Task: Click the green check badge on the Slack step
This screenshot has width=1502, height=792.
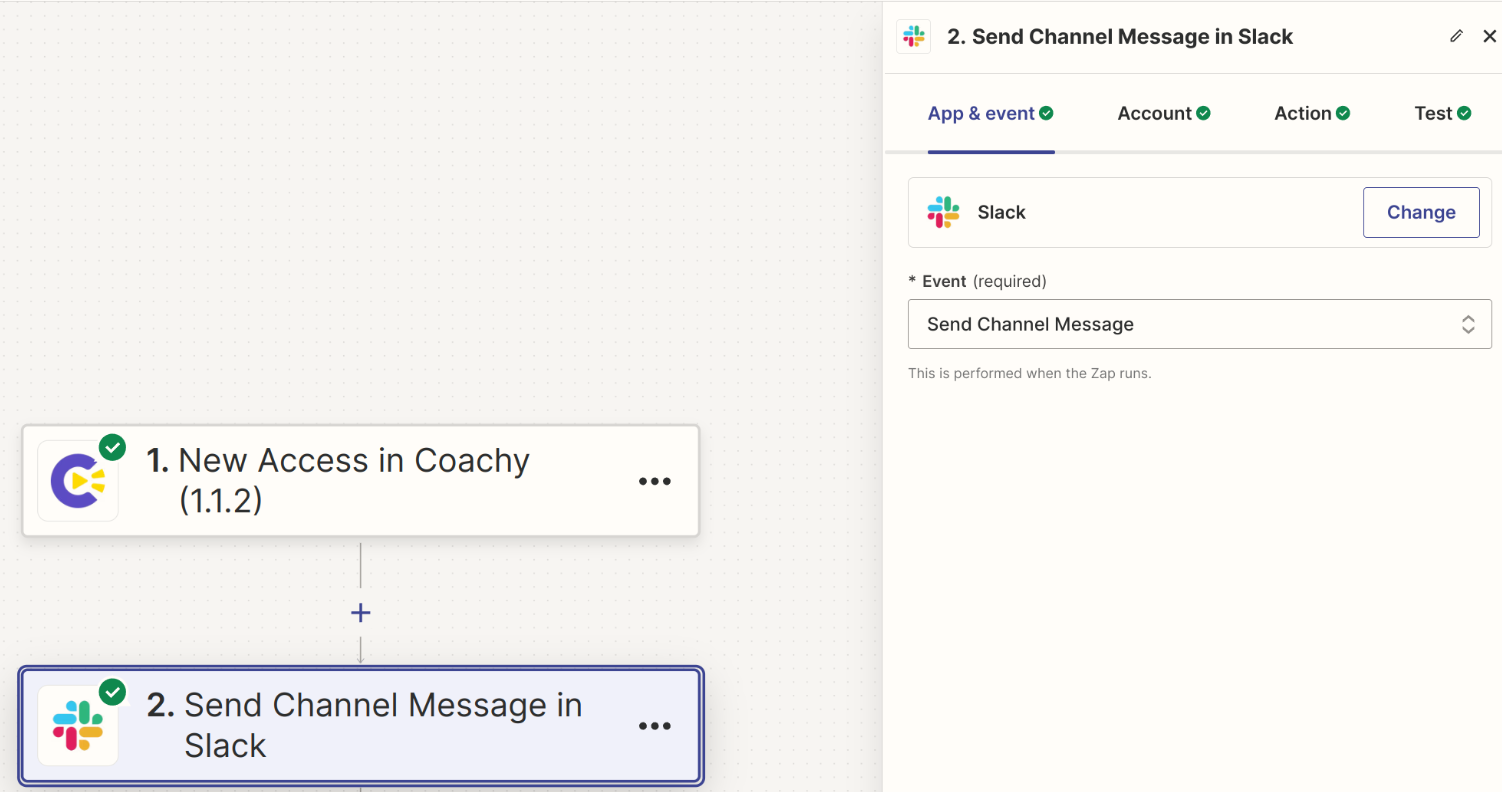Action: click(112, 692)
